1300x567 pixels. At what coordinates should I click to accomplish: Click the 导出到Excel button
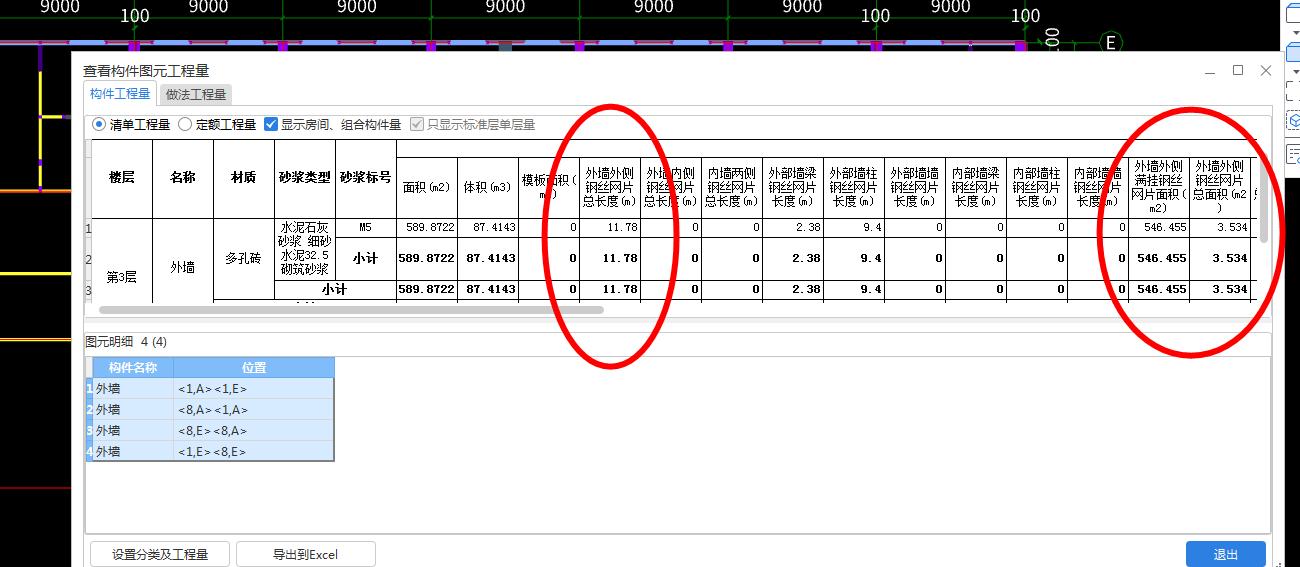pos(305,554)
